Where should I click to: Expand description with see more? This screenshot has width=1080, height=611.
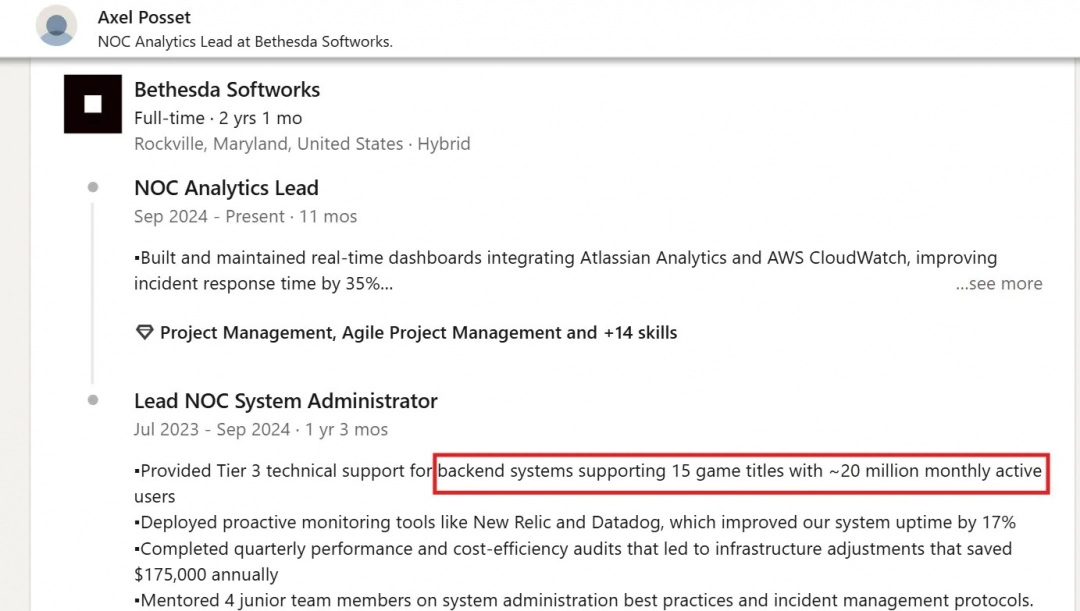tap(999, 284)
